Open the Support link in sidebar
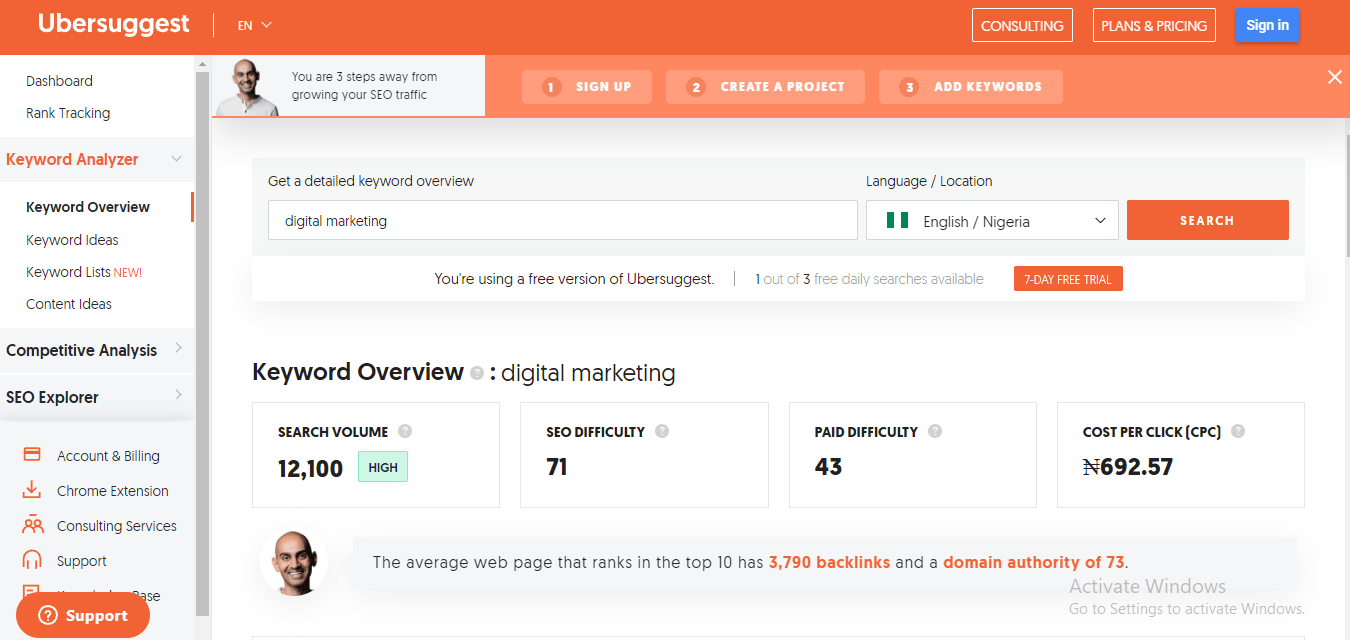 (x=82, y=561)
